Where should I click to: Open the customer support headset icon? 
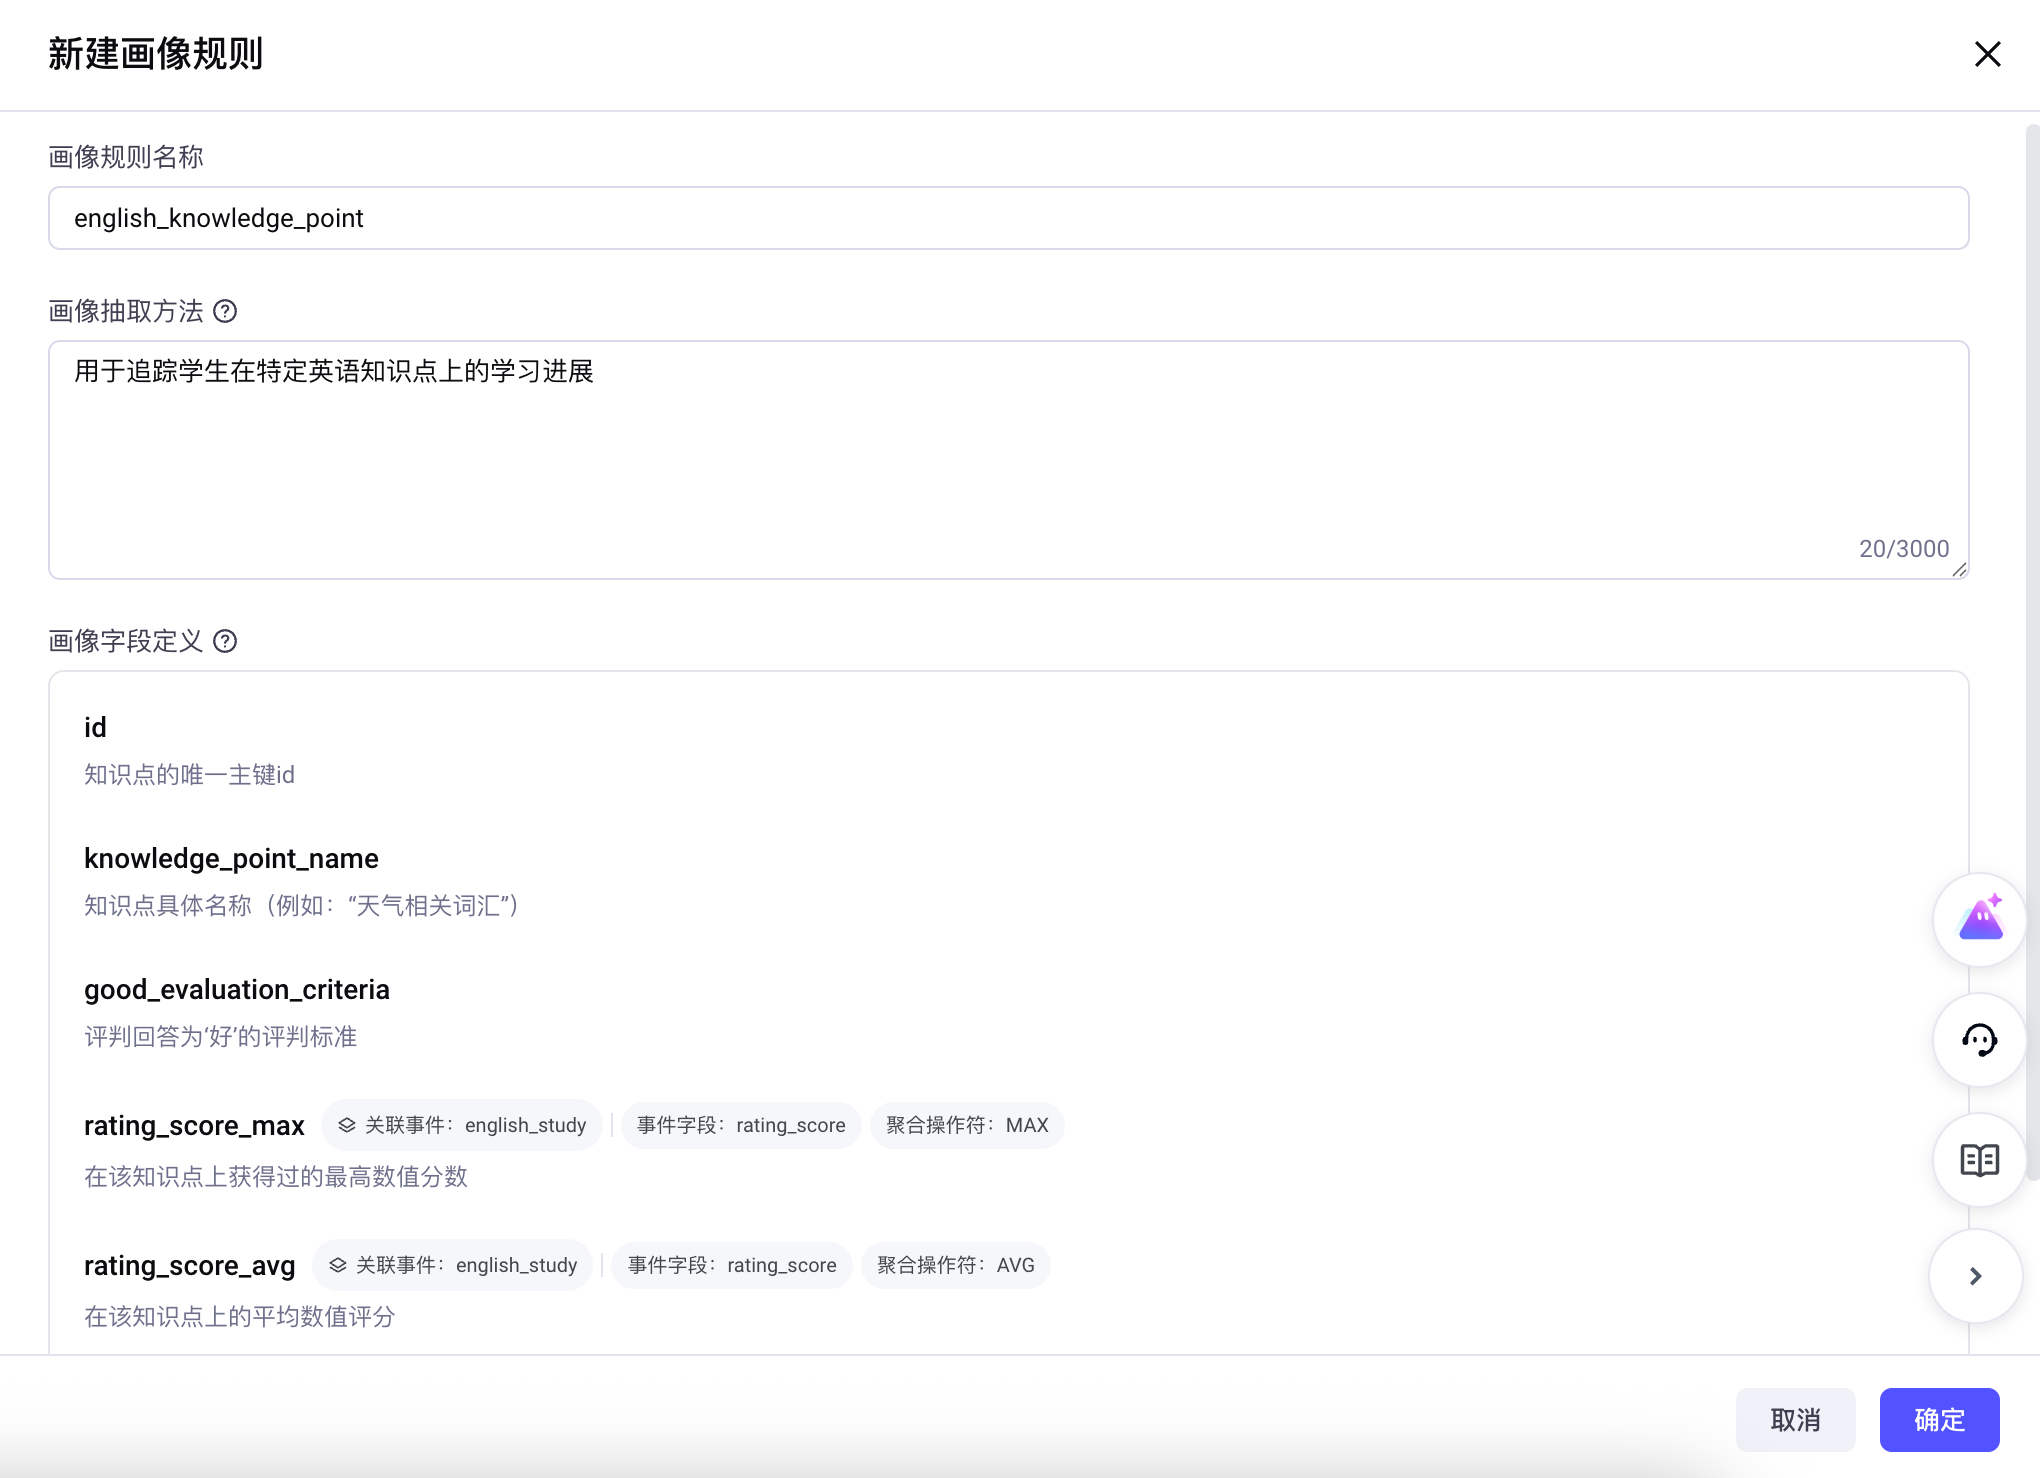(x=1979, y=1040)
